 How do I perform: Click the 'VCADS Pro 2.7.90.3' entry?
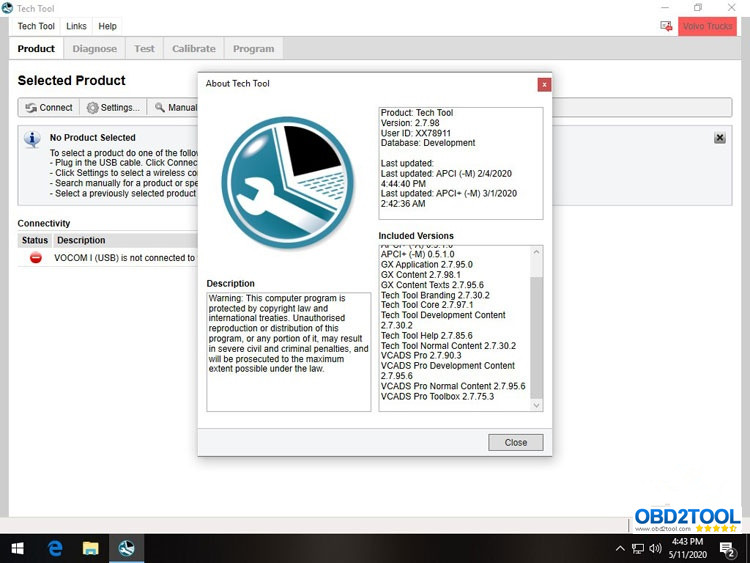pyautogui.click(x=421, y=355)
